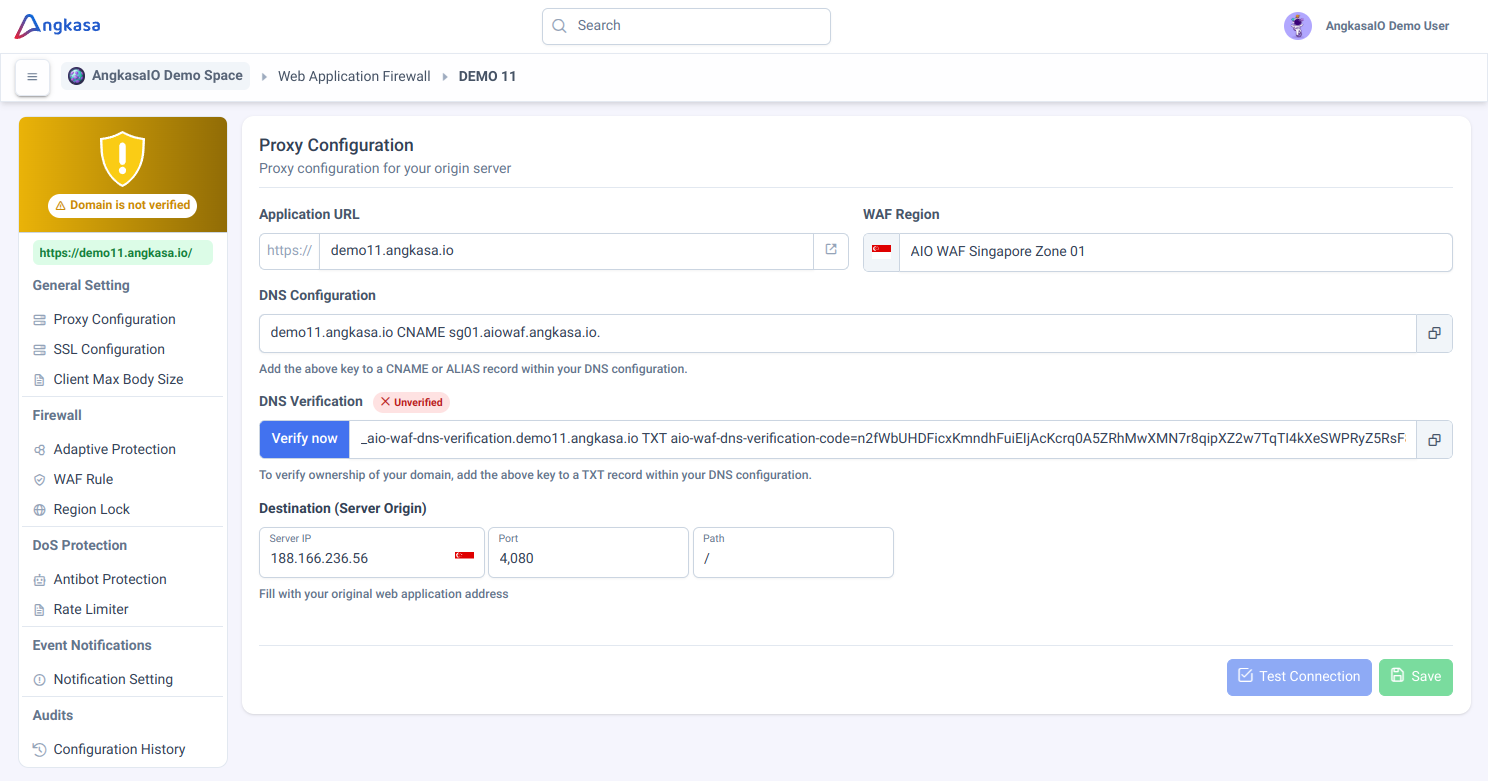Image resolution: width=1488 pixels, height=781 pixels.
Task: Click the Singapore flag in WAF Region
Action: pos(881,251)
